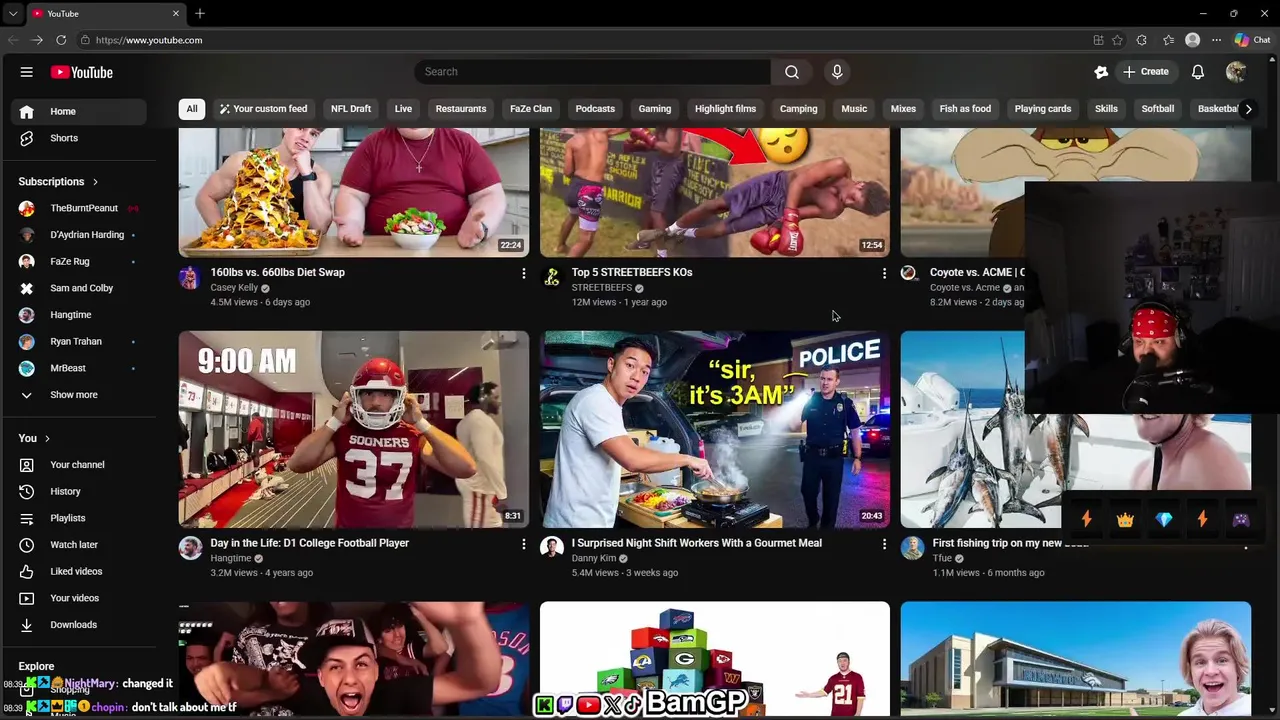Select the Gaming chip

tap(655, 109)
